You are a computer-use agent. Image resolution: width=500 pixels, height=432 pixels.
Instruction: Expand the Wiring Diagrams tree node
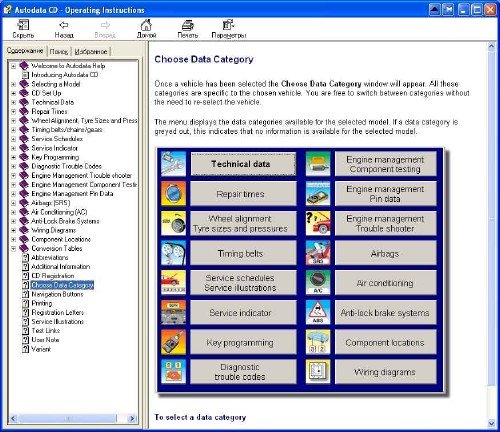point(13,230)
